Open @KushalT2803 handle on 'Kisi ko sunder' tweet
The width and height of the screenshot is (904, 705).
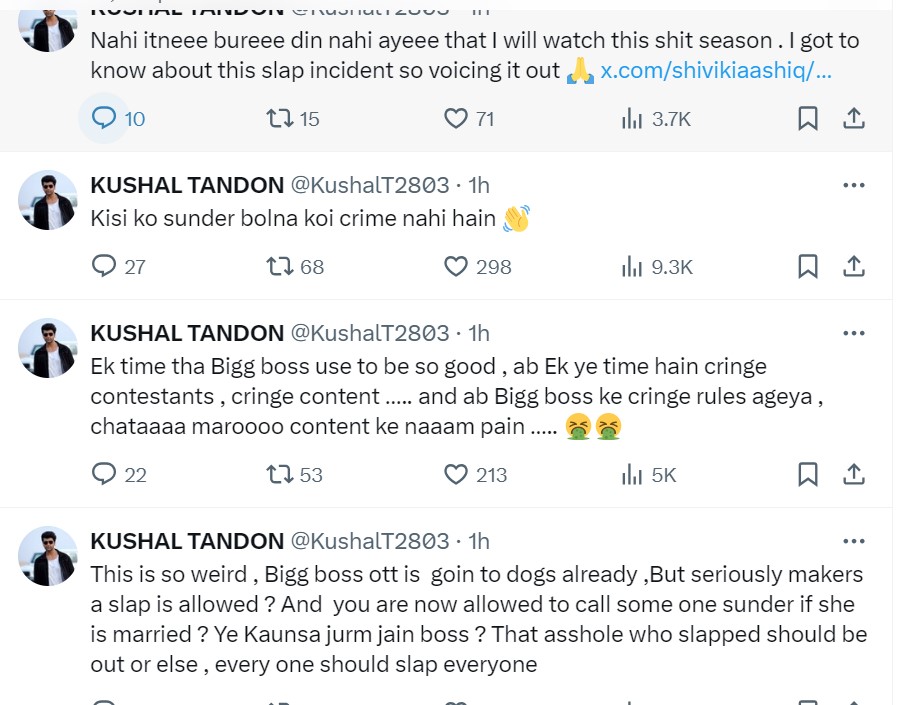click(369, 185)
